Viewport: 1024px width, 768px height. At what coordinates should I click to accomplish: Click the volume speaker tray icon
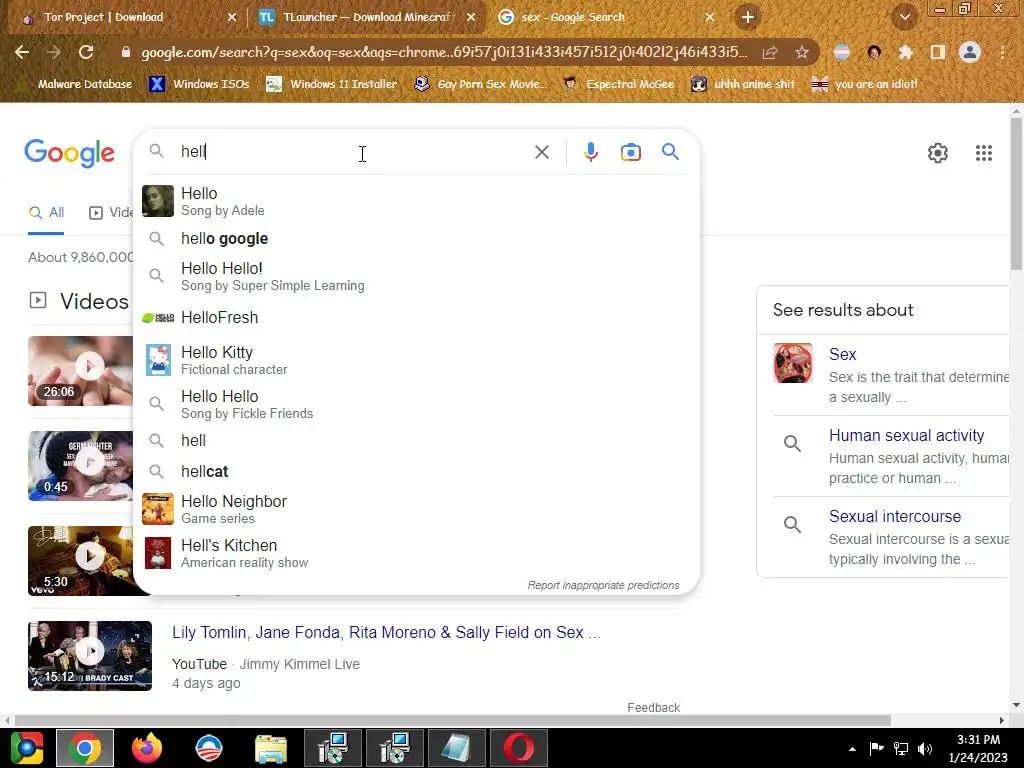point(925,748)
